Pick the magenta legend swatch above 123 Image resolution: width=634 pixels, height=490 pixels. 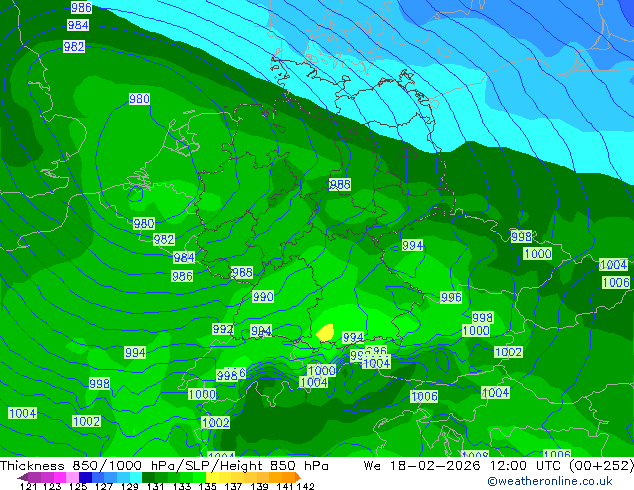[x=59, y=477]
